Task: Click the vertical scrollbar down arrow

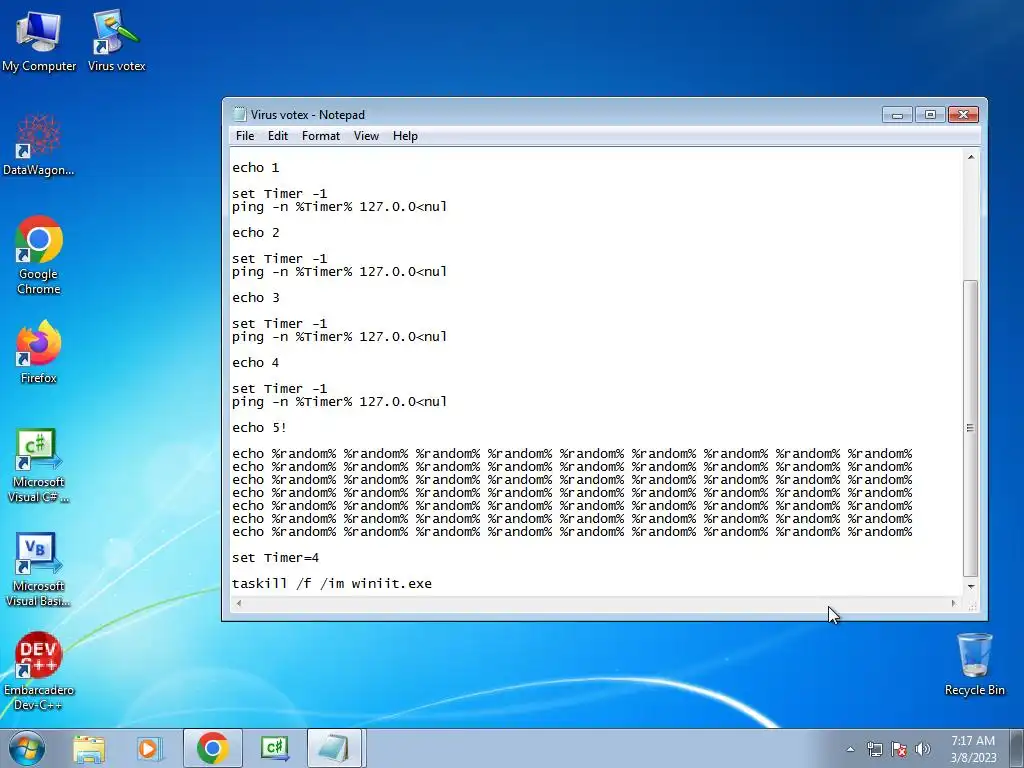Action: [971, 586]
